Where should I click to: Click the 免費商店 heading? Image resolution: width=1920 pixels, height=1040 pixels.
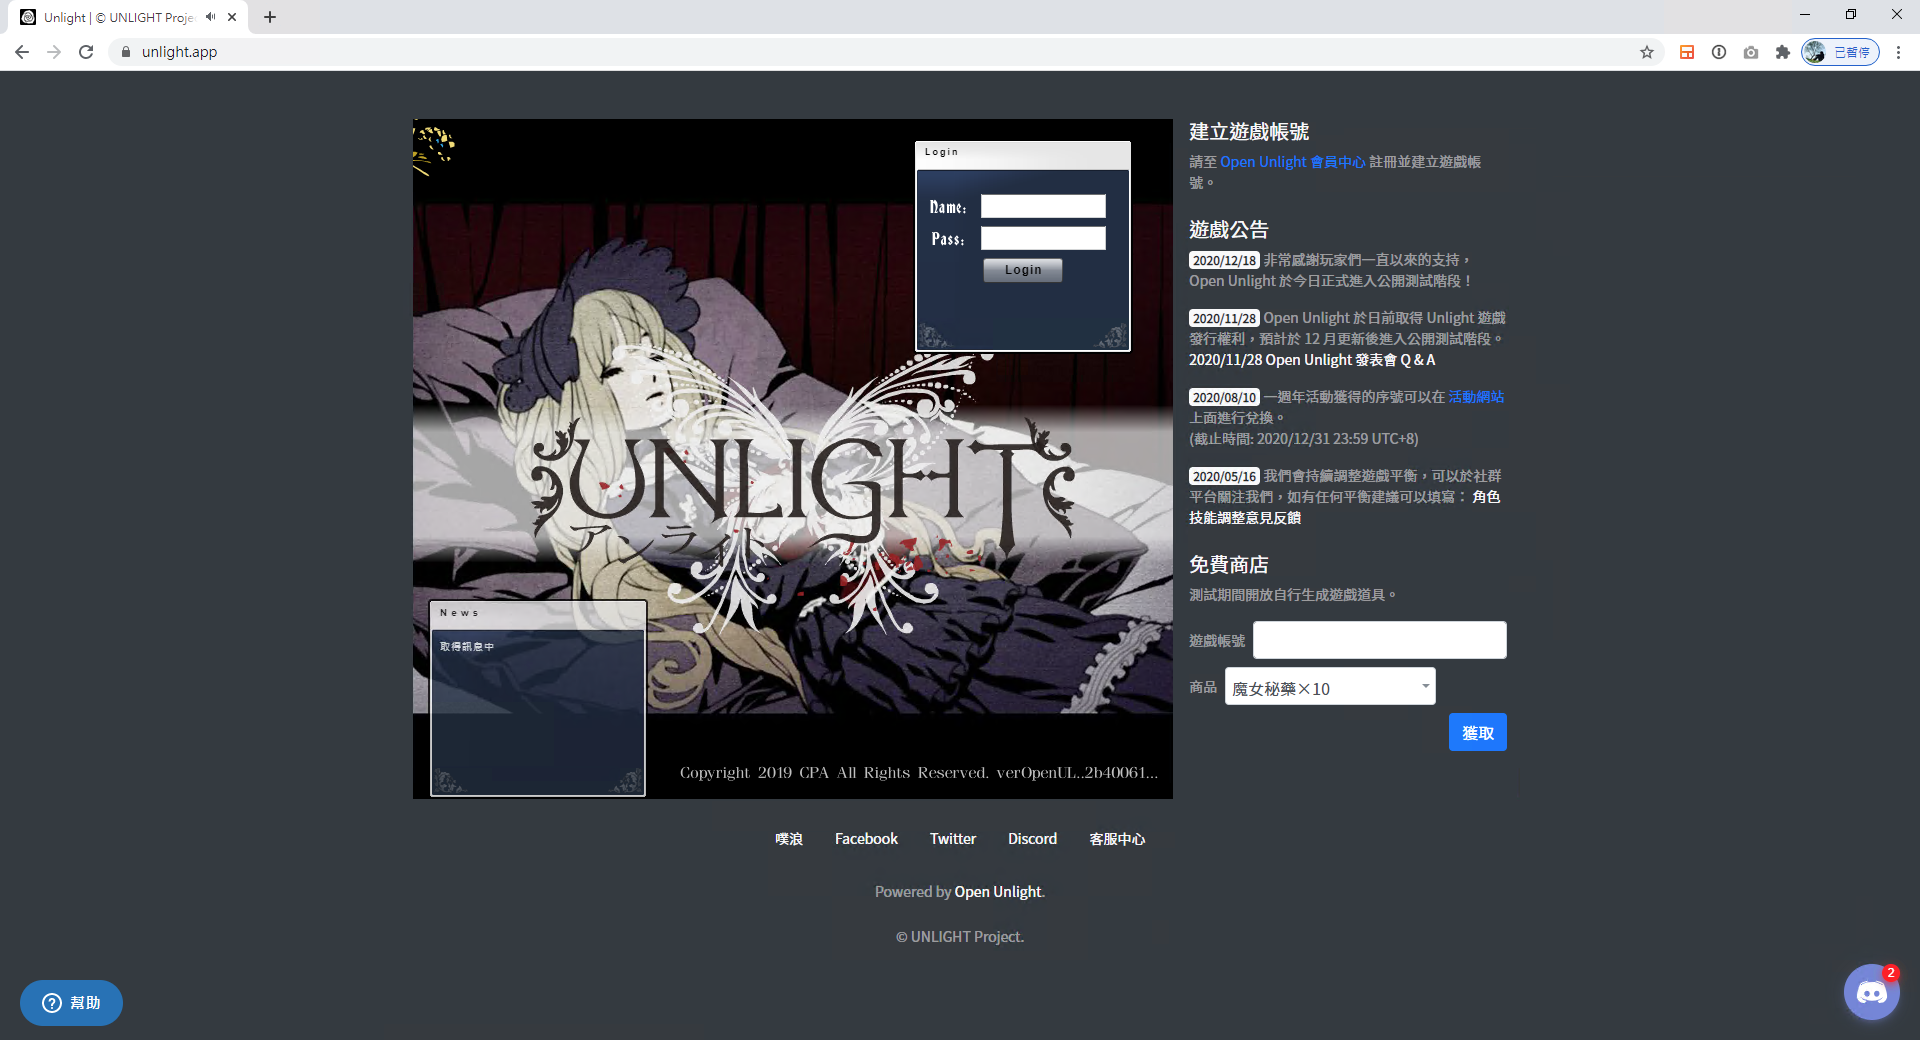pyautogui.click(x=1229, y=565)
